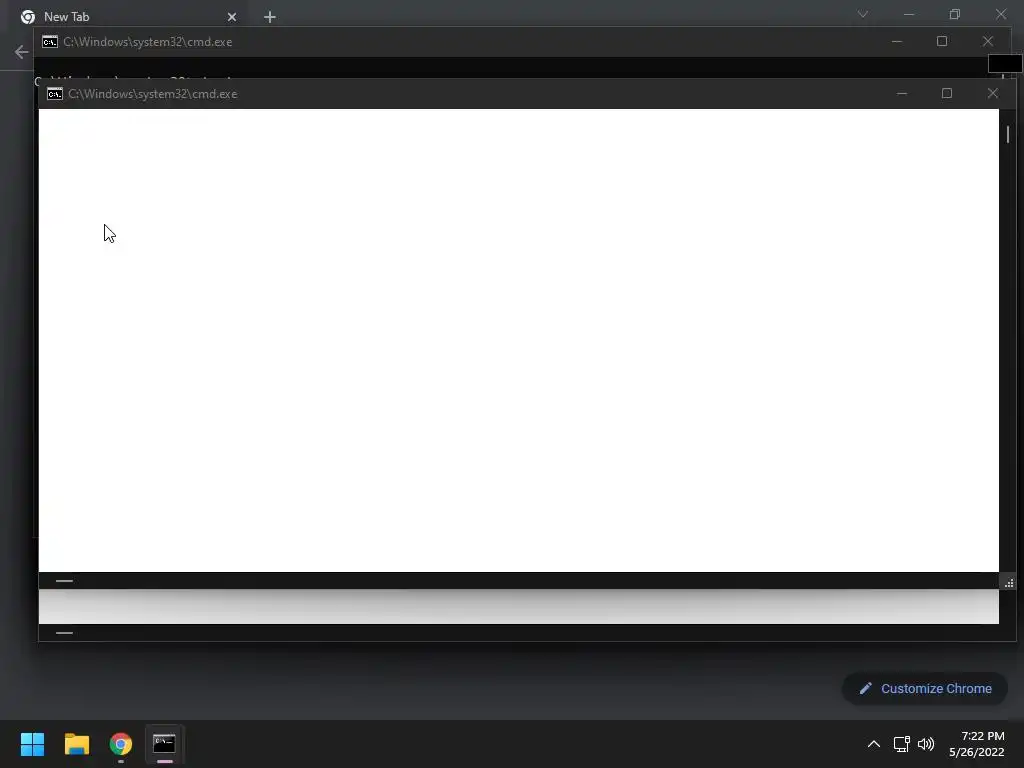Open a new Chrome tab with plus
Image resolution: width=1024 pixels, height=768 pixels.
tap(270, 17)
